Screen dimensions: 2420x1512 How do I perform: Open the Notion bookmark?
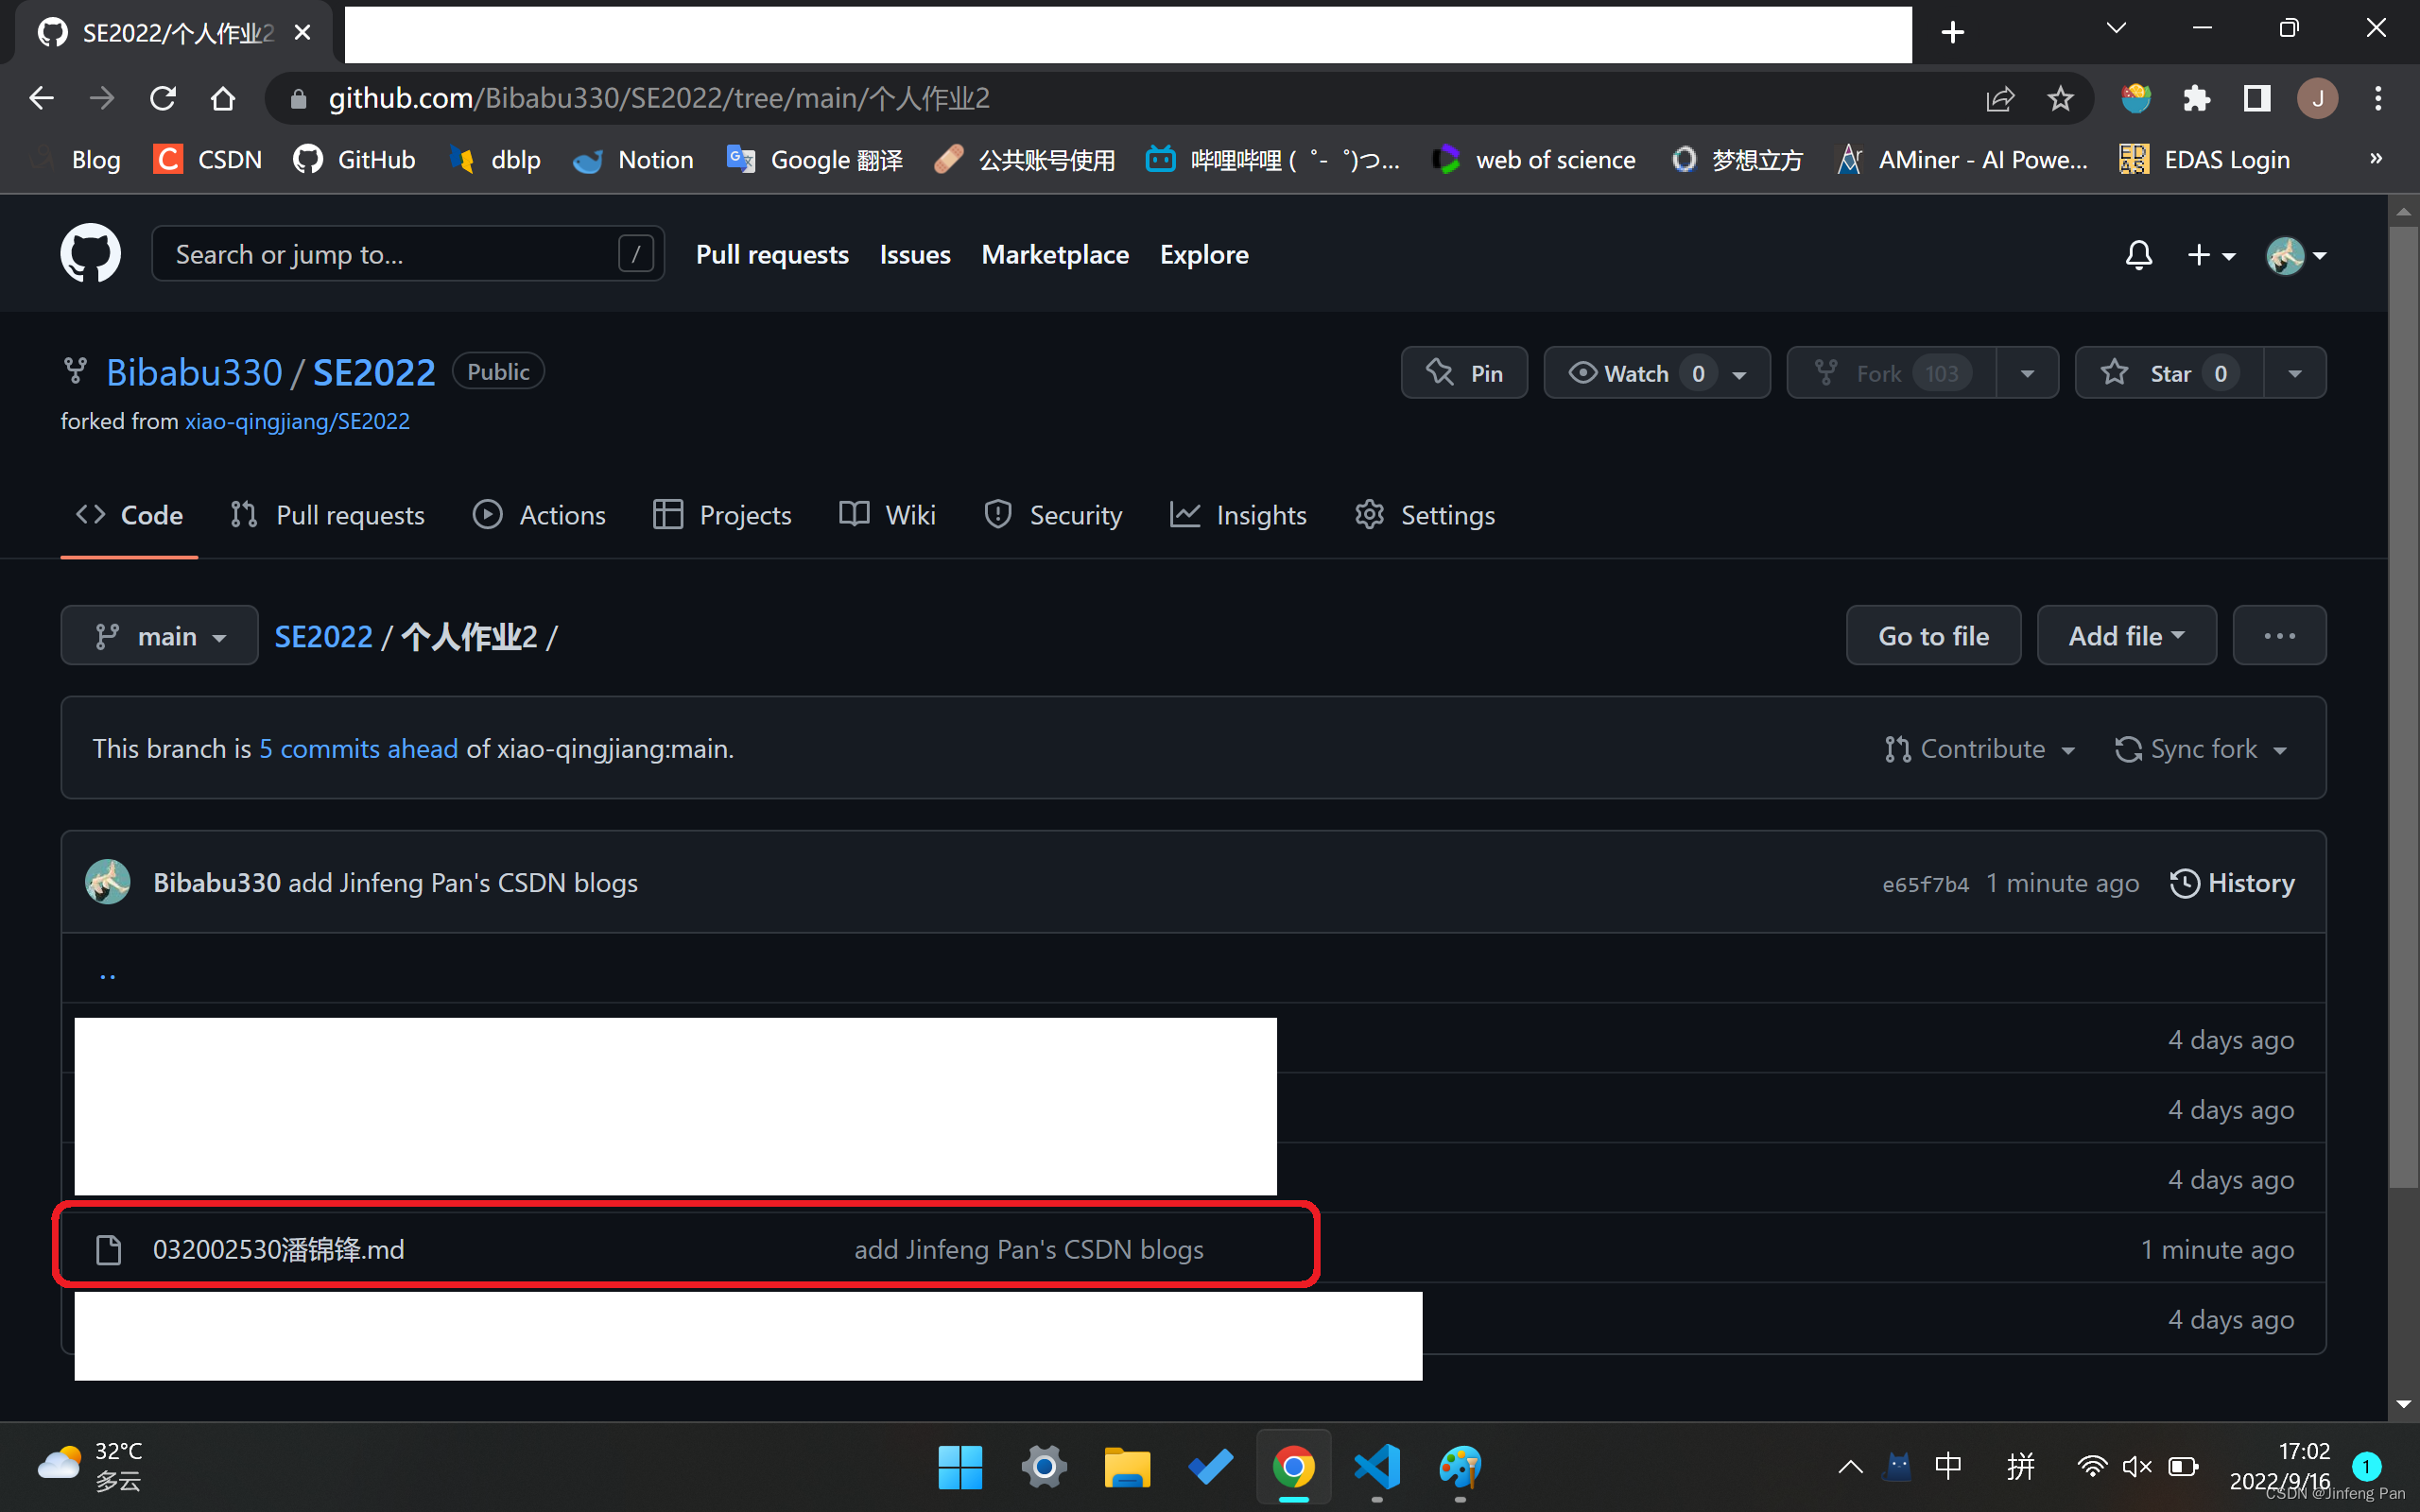[x=632, y=159]
